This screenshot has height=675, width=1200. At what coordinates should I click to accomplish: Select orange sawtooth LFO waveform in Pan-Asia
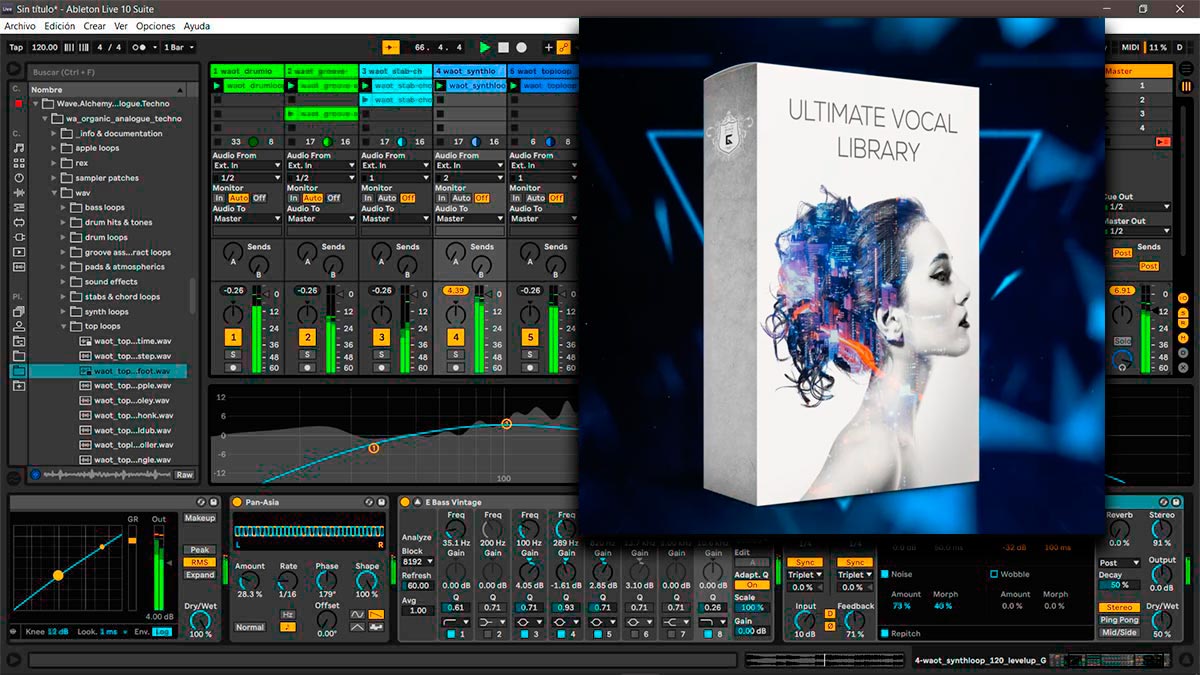[x=376, y=615]
